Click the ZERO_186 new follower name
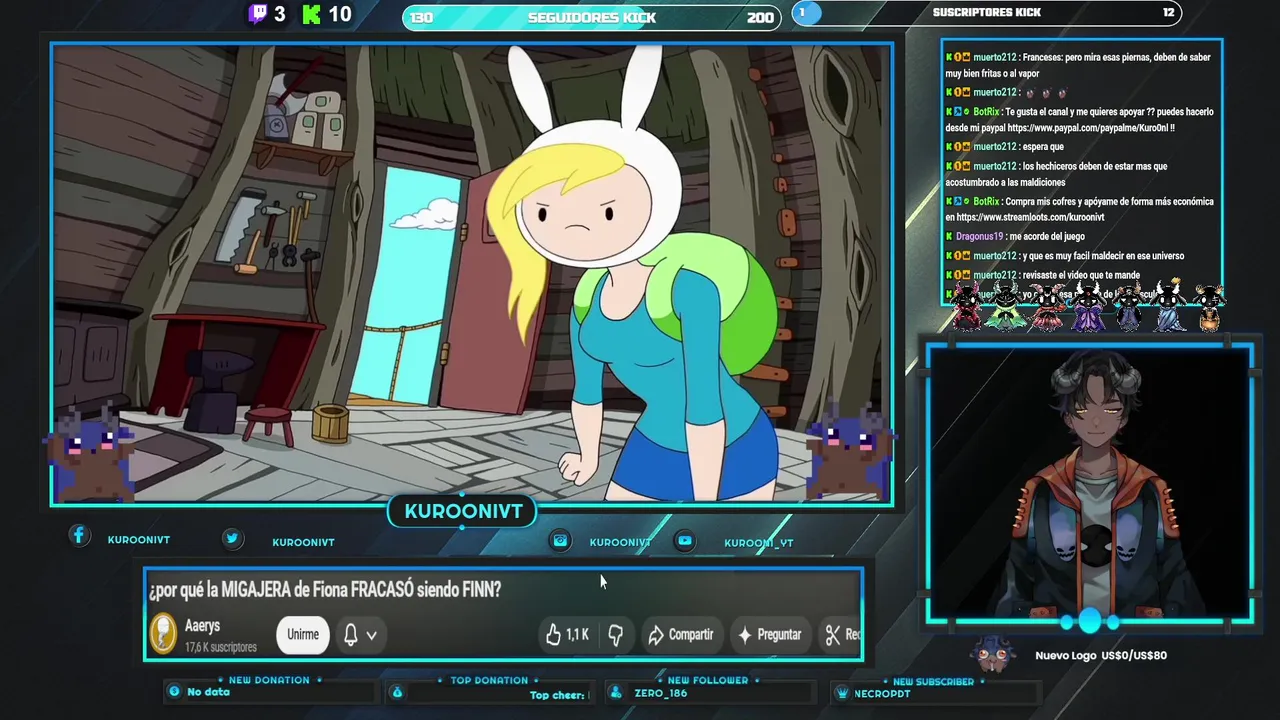 point(660,693)
